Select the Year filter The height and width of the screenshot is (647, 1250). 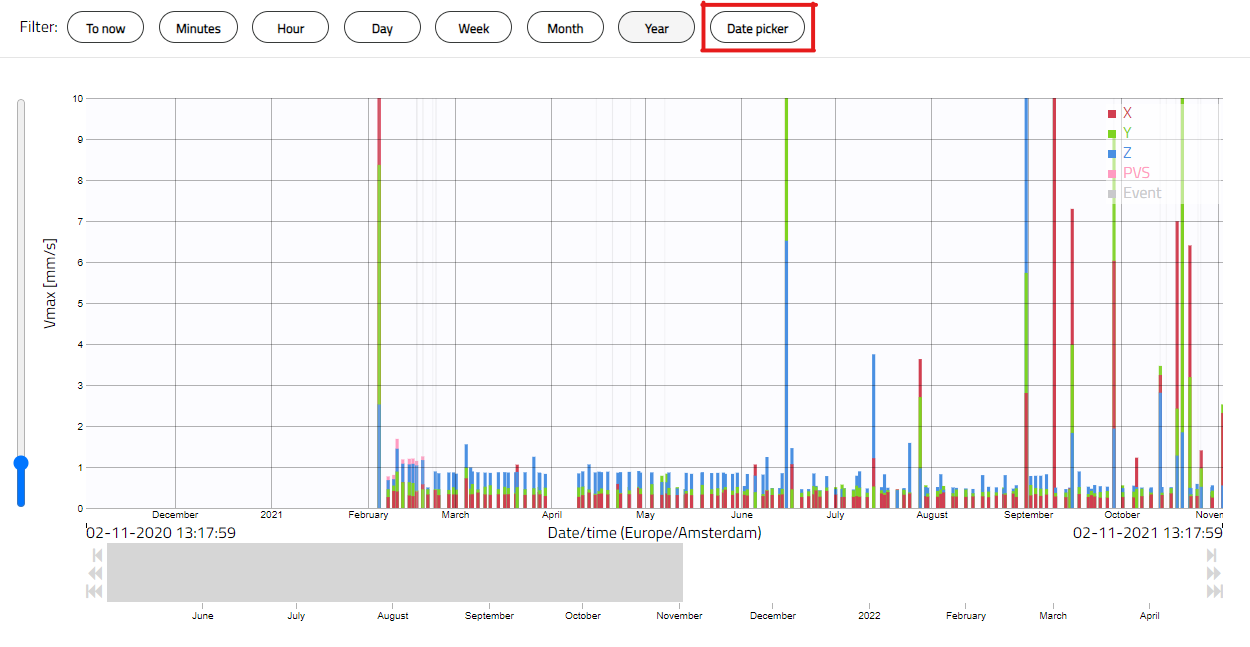(656, 28)
